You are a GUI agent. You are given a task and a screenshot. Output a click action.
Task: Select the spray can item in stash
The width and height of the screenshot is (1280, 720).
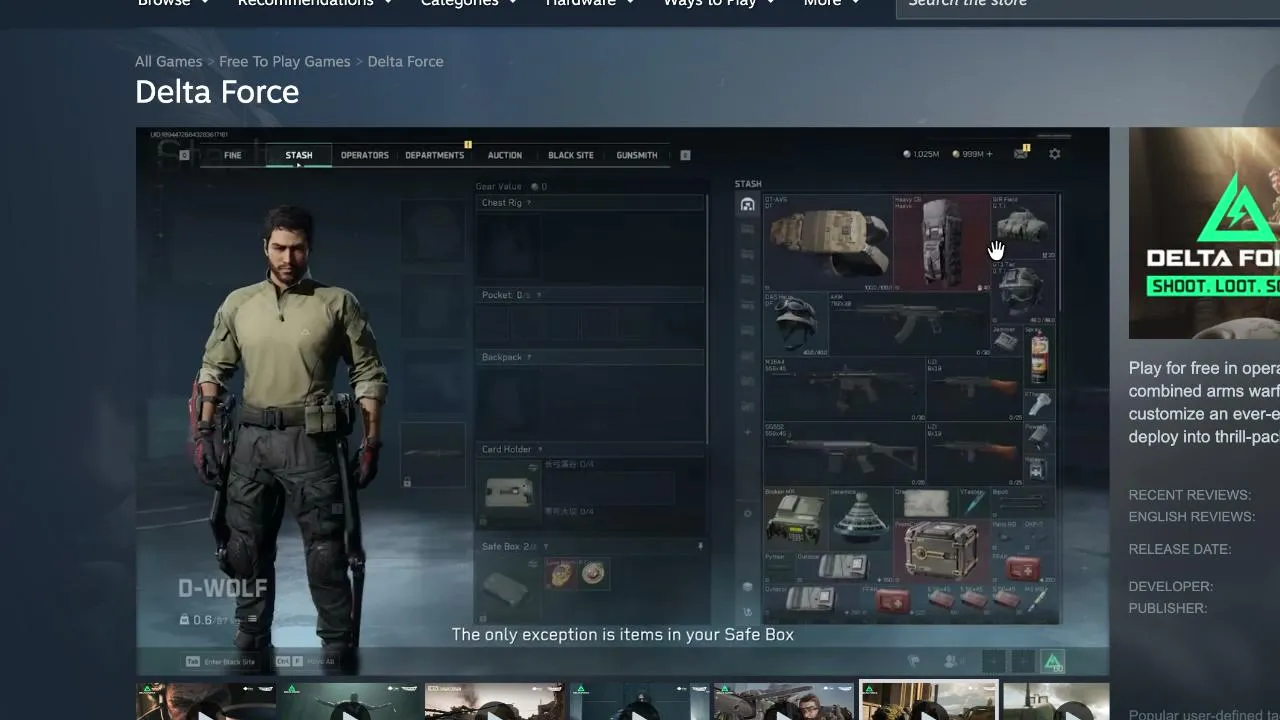click(1039, 357)
